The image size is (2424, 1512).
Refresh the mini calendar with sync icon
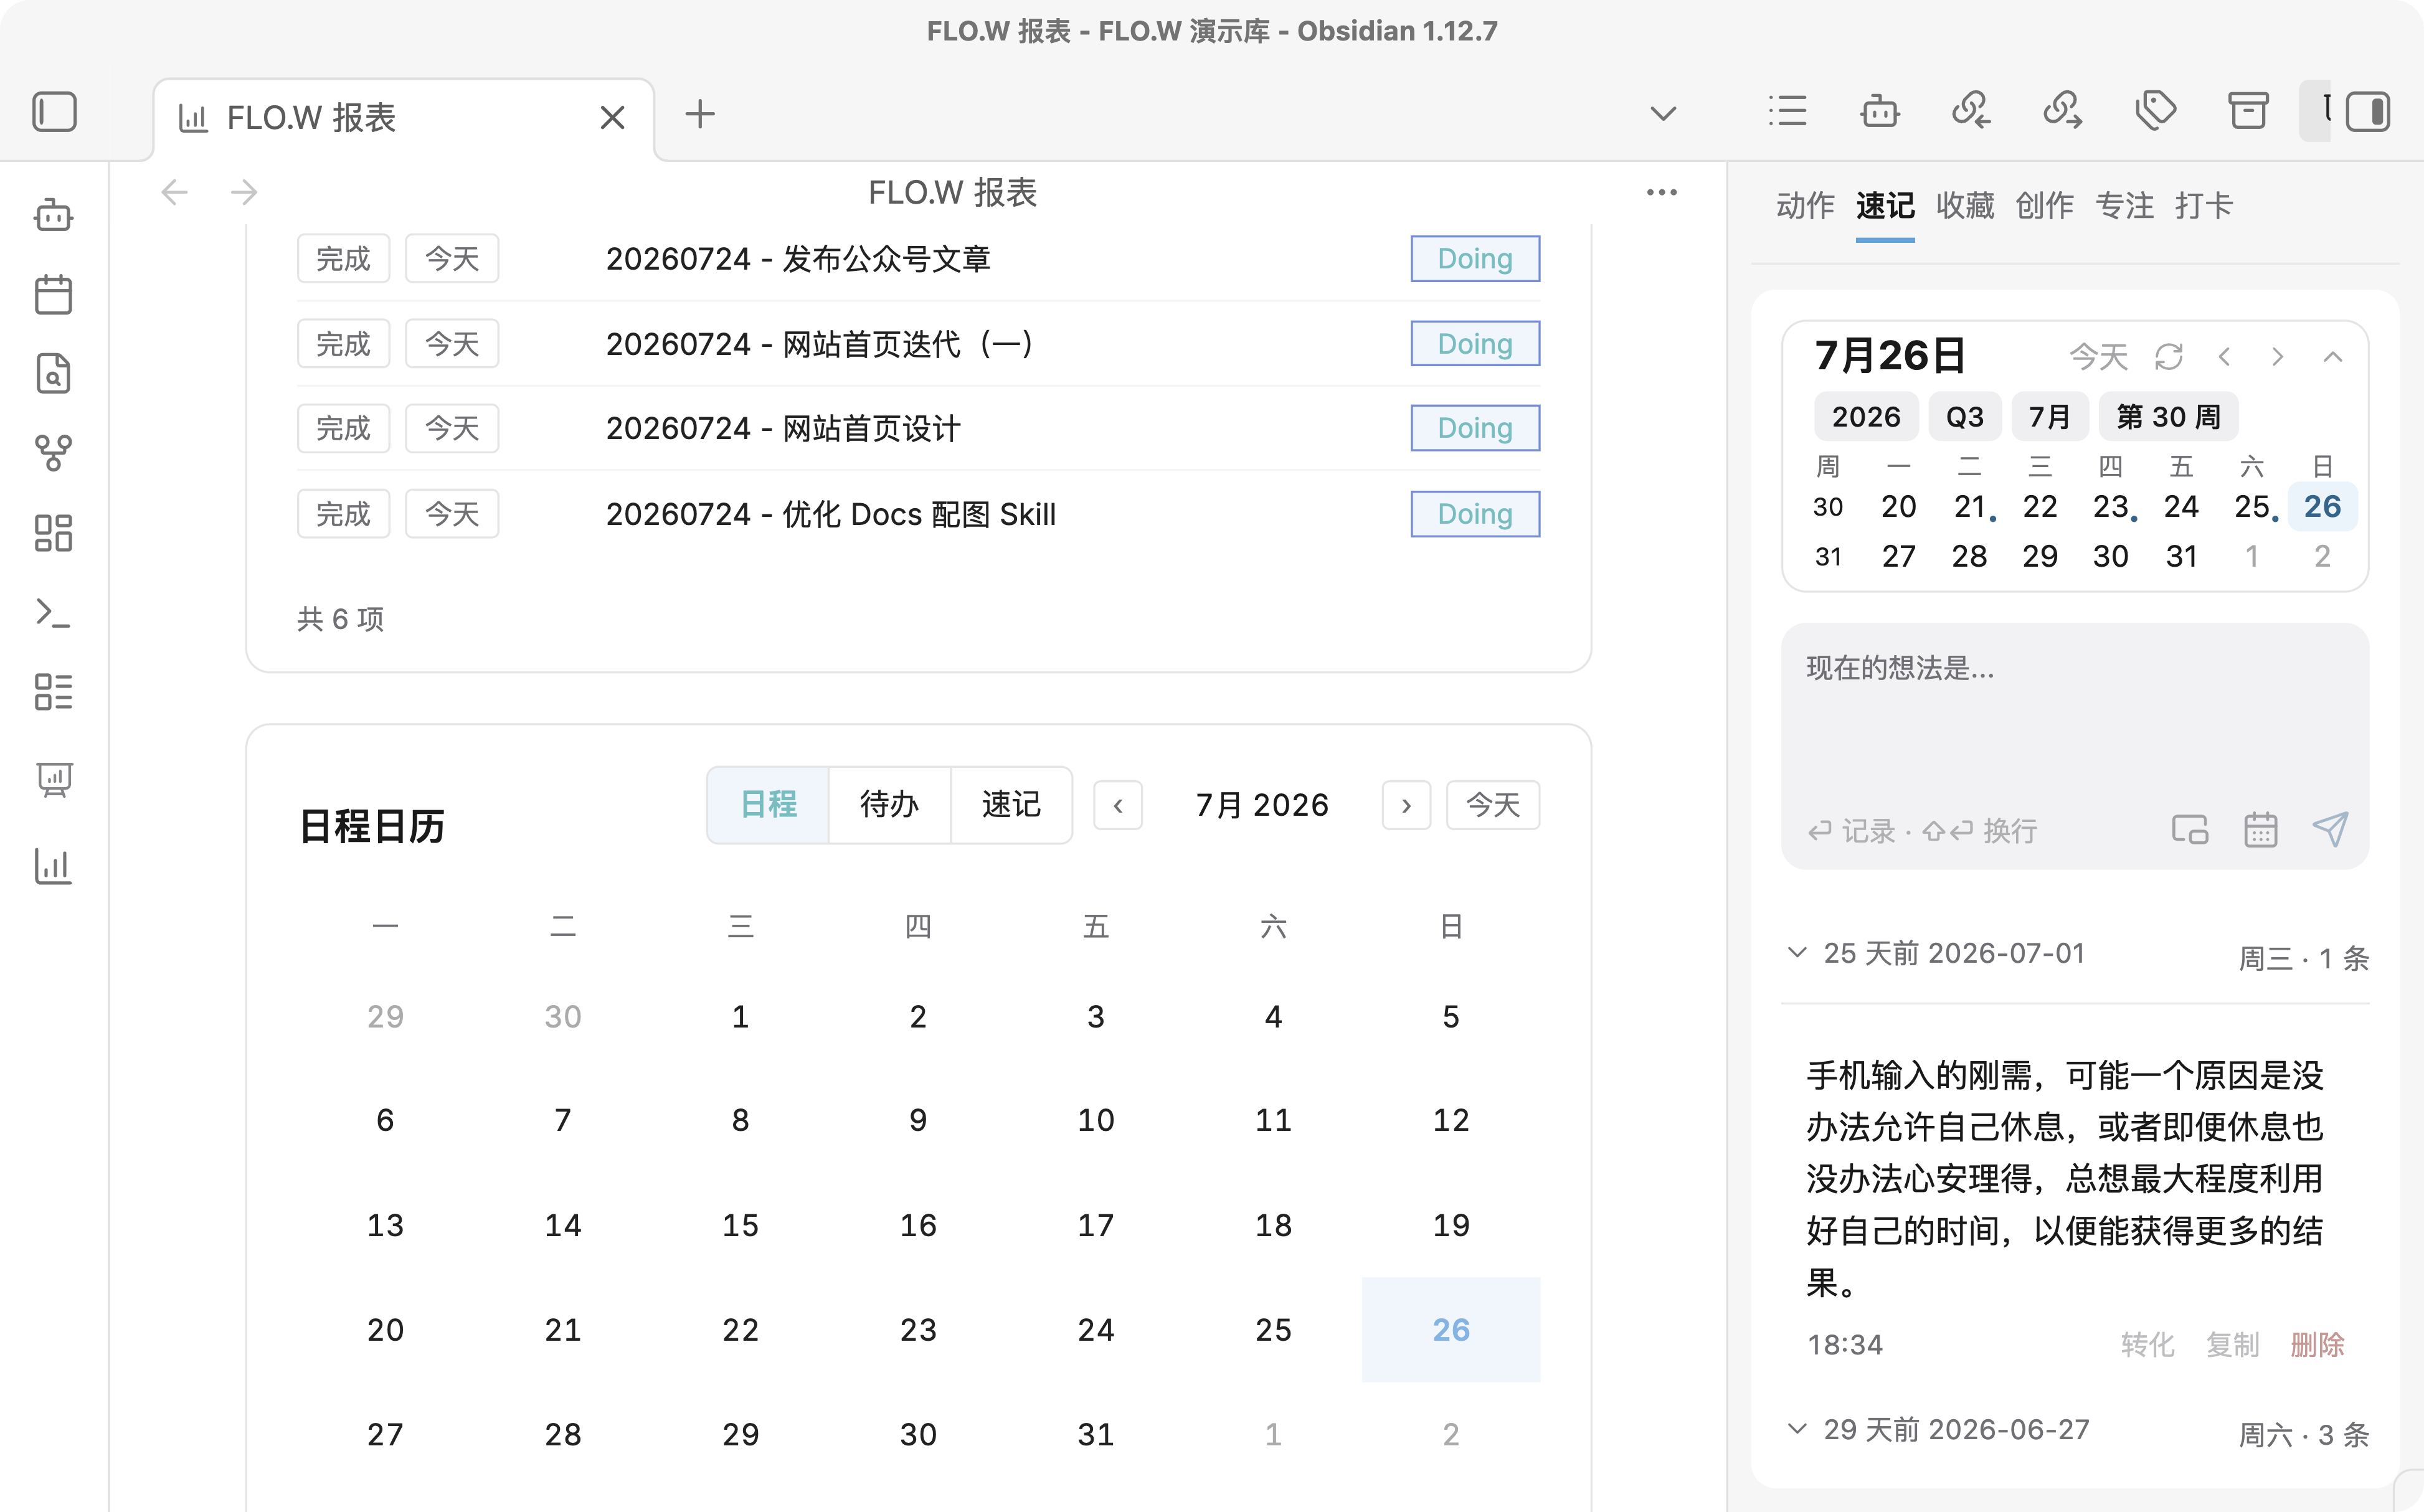click(2169, 357)
